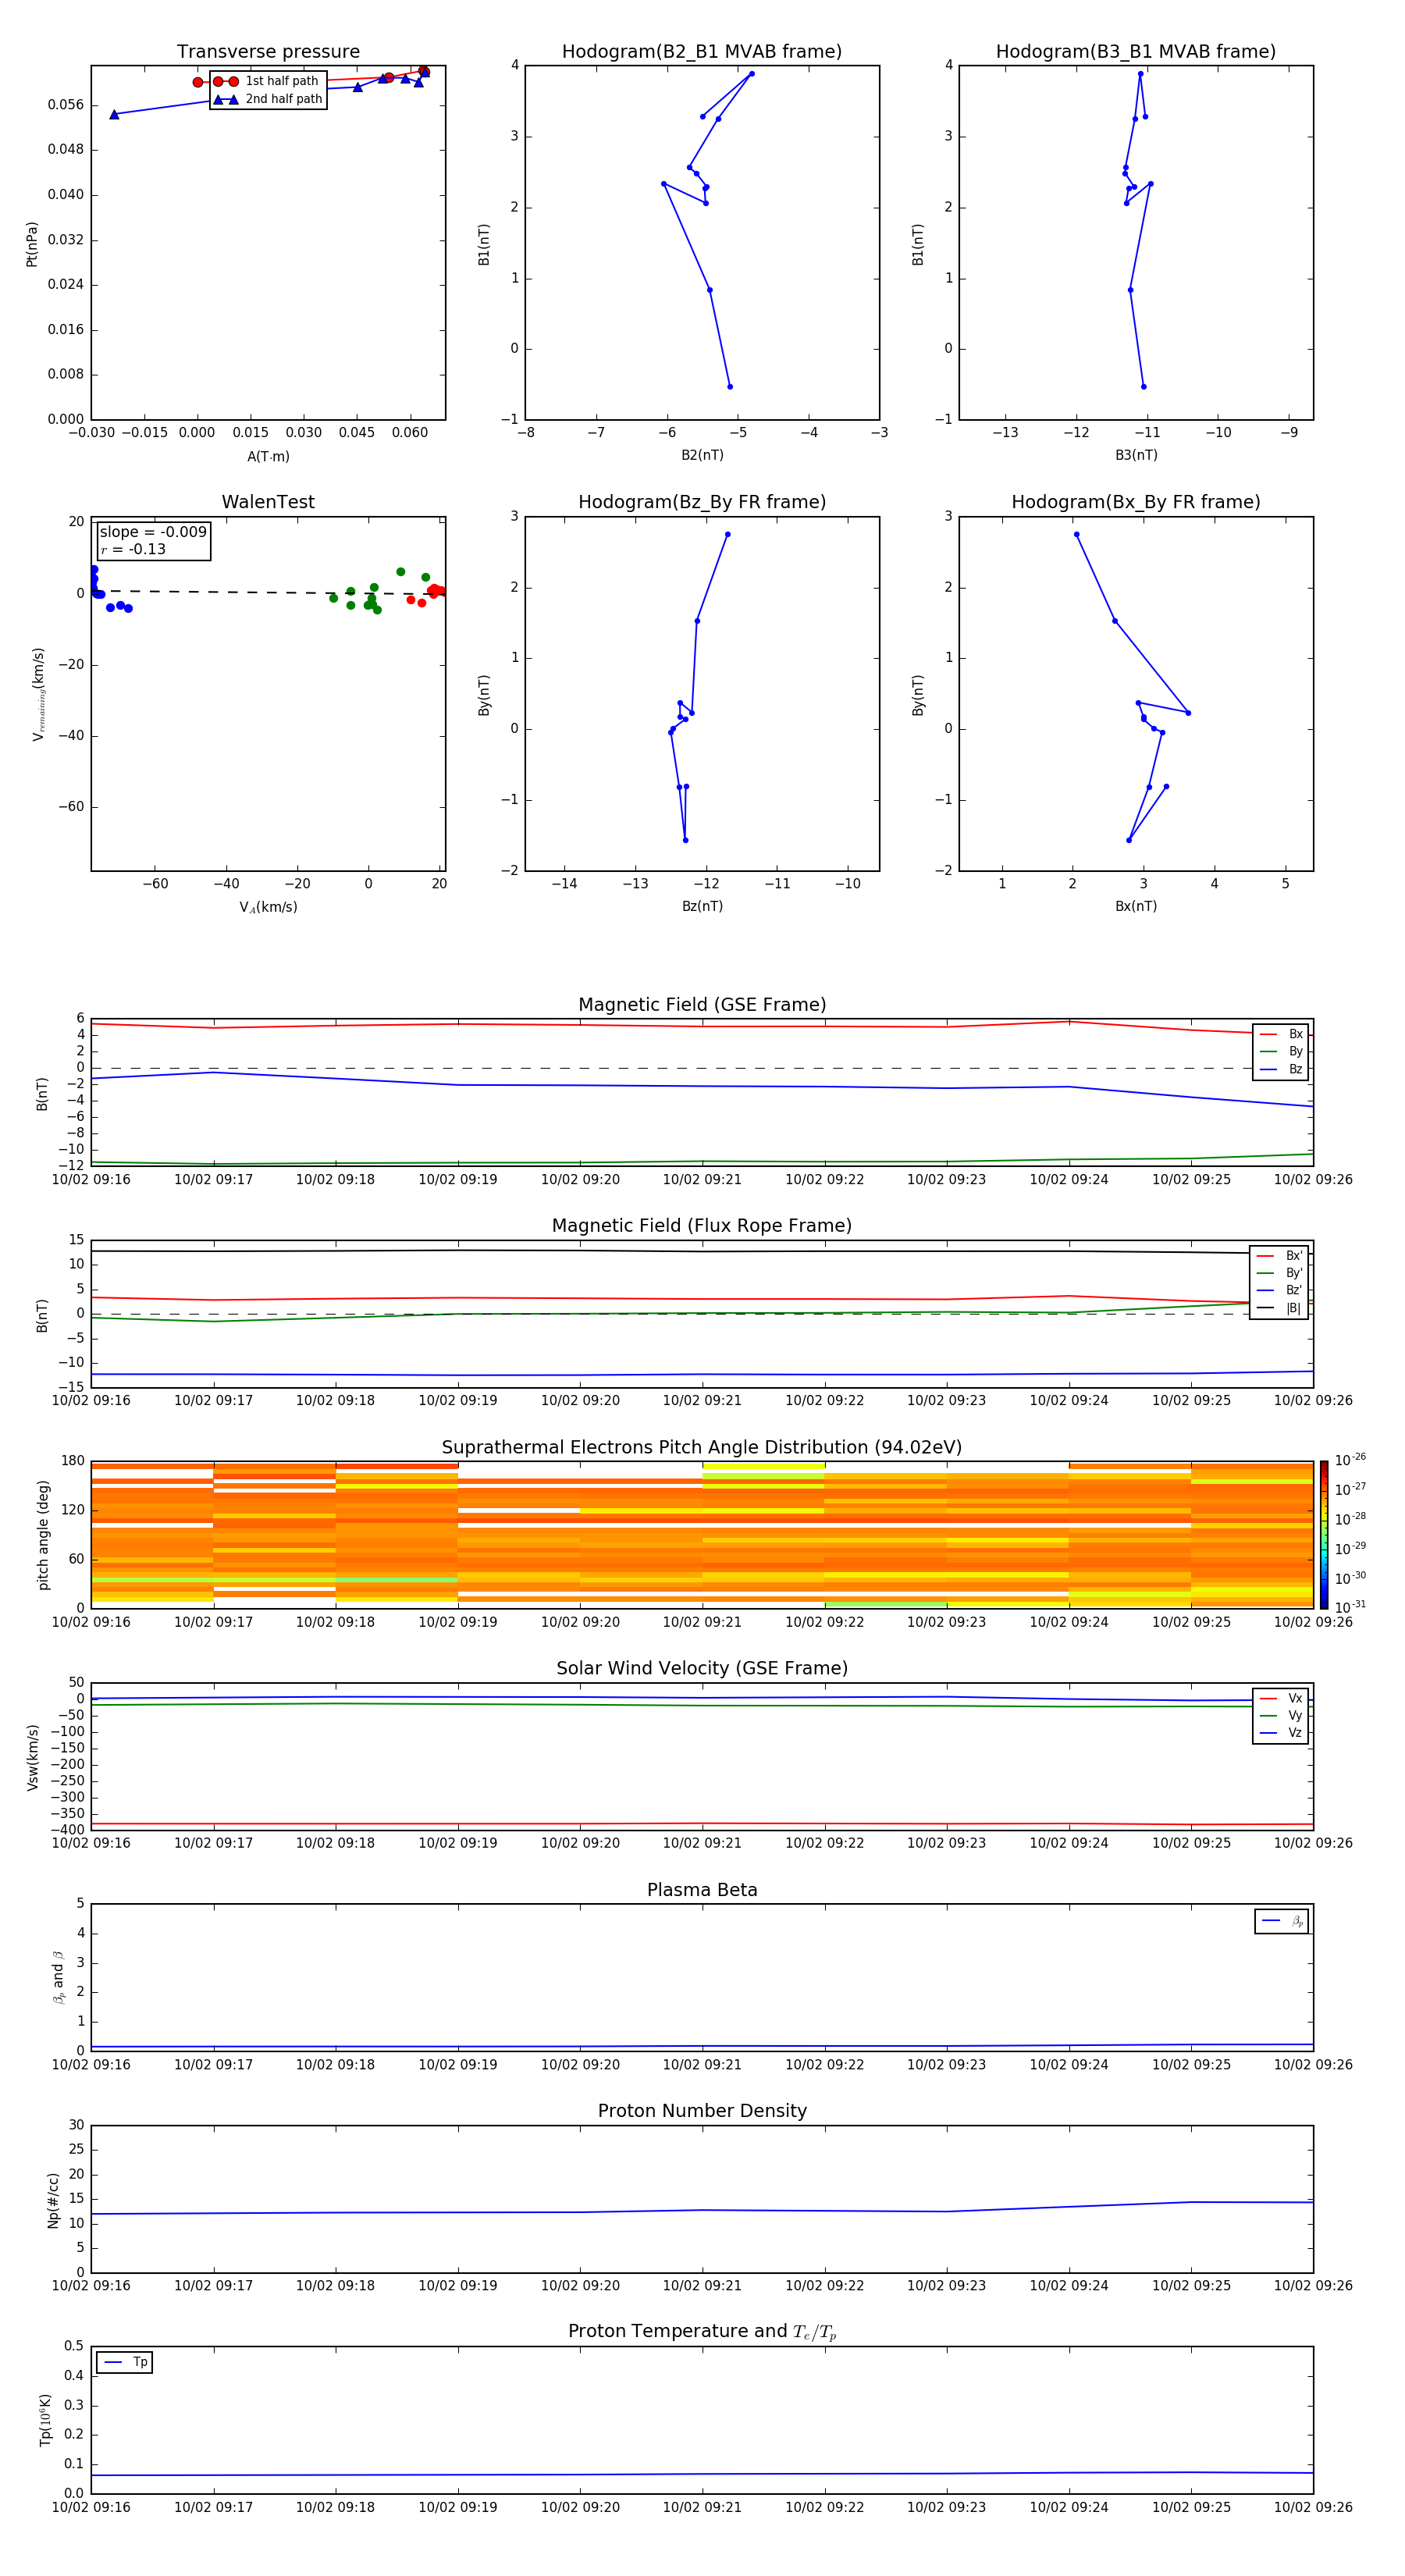
Task: Click the "V_A(km/s)" x-axis label
Action: (x=268, y=907)
